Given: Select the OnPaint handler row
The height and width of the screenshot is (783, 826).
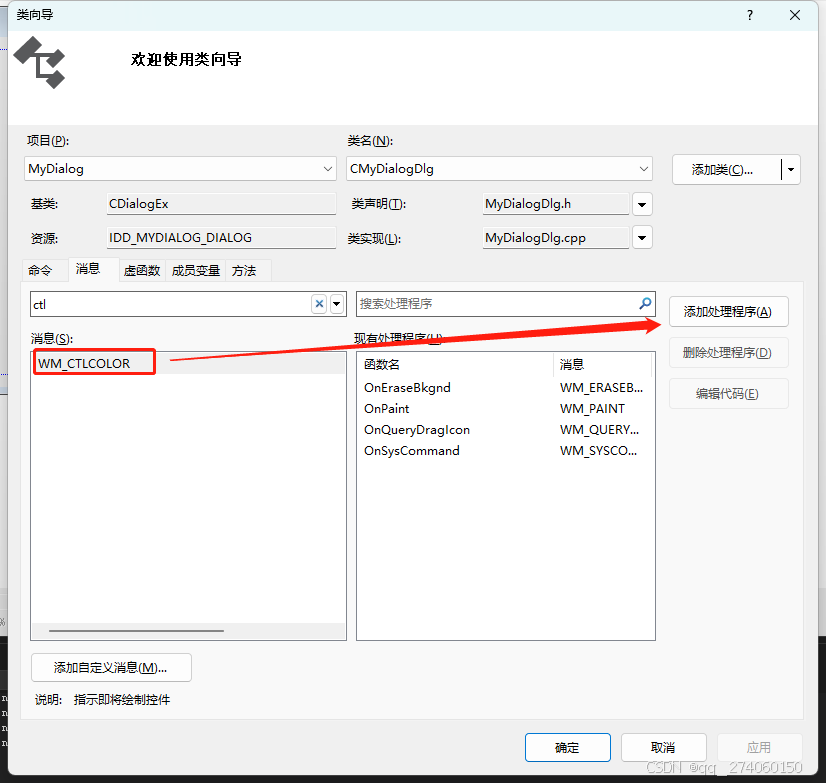Looking at the screenshot, I should pyautogui.click(x=505, y=409).
